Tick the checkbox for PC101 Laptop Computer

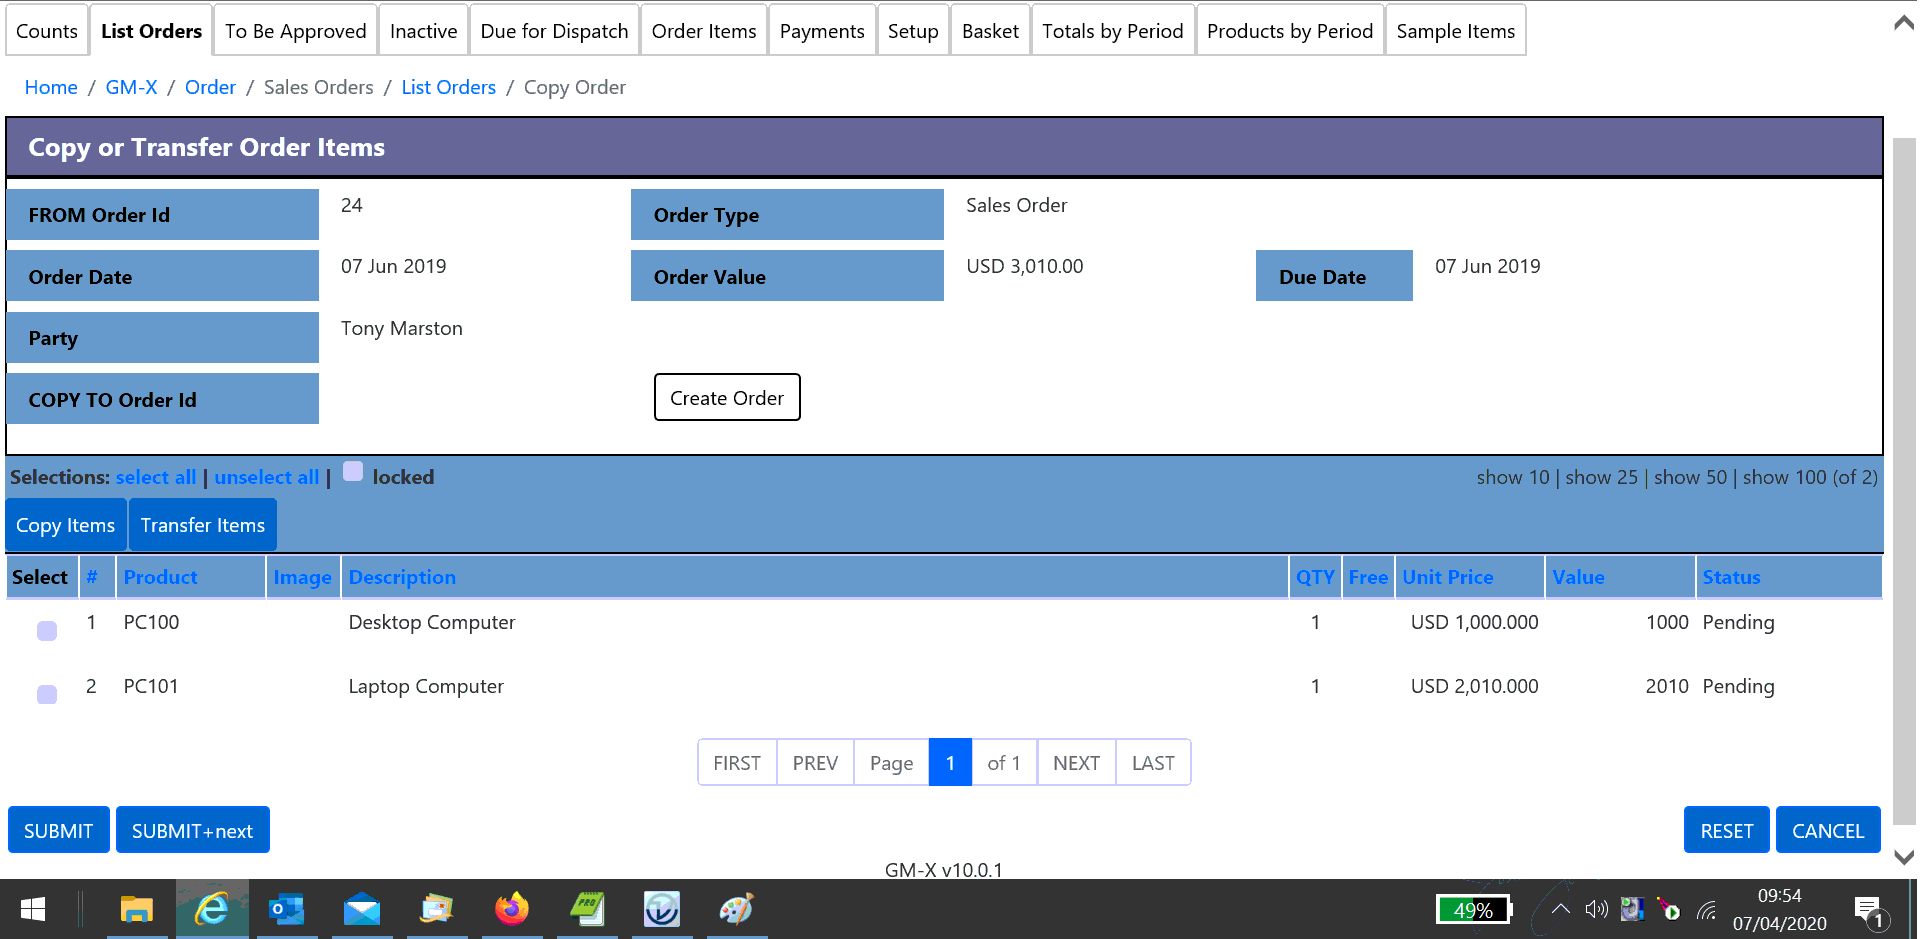[x=47, y=695]
